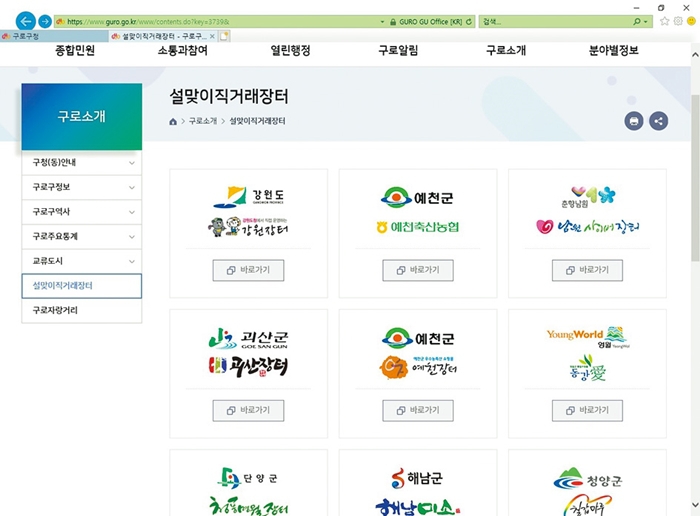Click the refresh icon in address bar
700x516 pixels.
(x=469, y=21)
